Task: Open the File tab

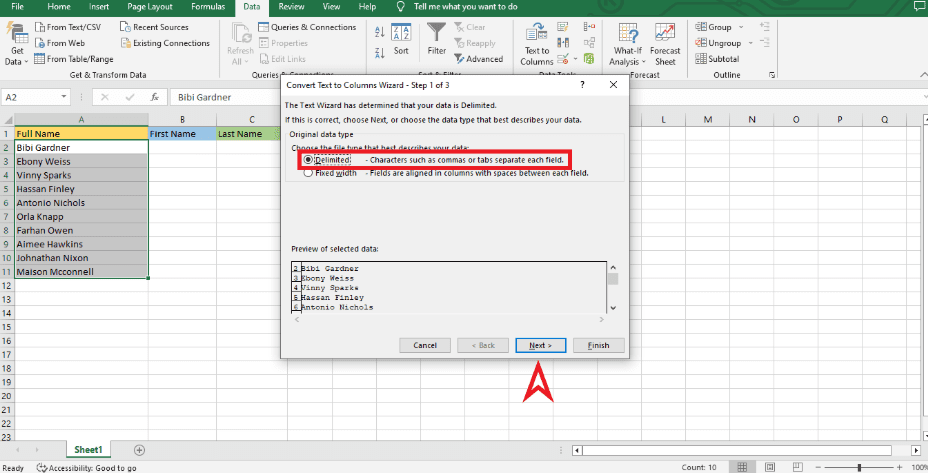Action: tap(18, 7)
